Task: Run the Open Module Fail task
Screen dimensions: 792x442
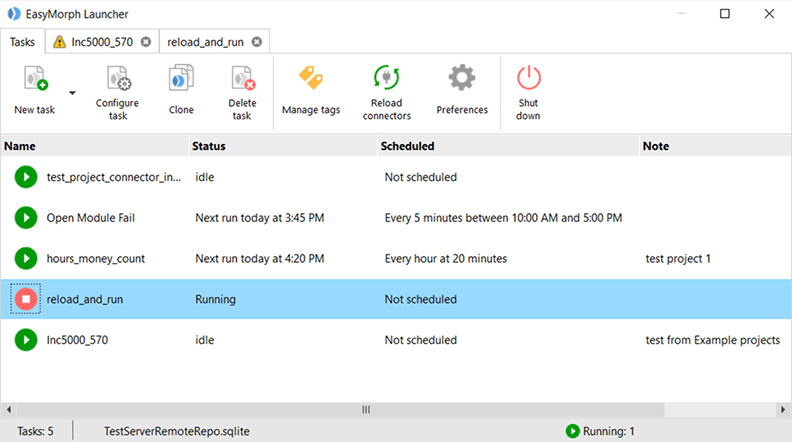Action: (x=26, y=218)
